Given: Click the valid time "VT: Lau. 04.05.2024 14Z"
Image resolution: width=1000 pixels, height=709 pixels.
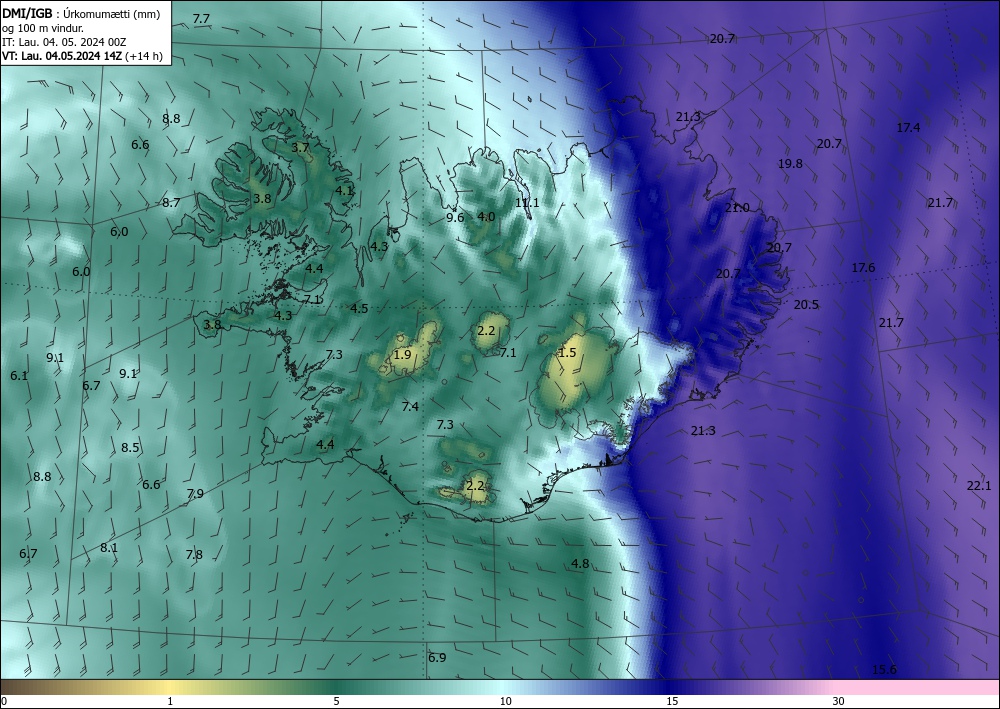Looking at the screenshot, I should click(x=62, y=56).
